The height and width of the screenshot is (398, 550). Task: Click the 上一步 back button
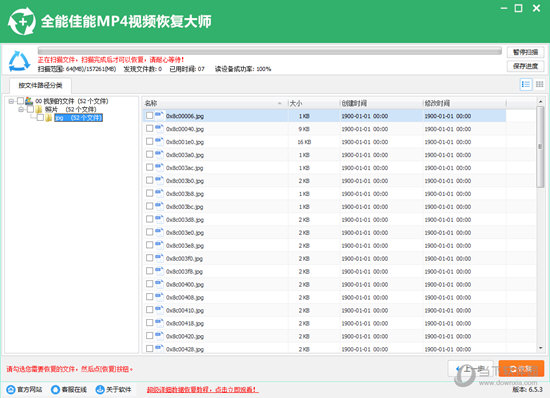(x=472, y=369)
